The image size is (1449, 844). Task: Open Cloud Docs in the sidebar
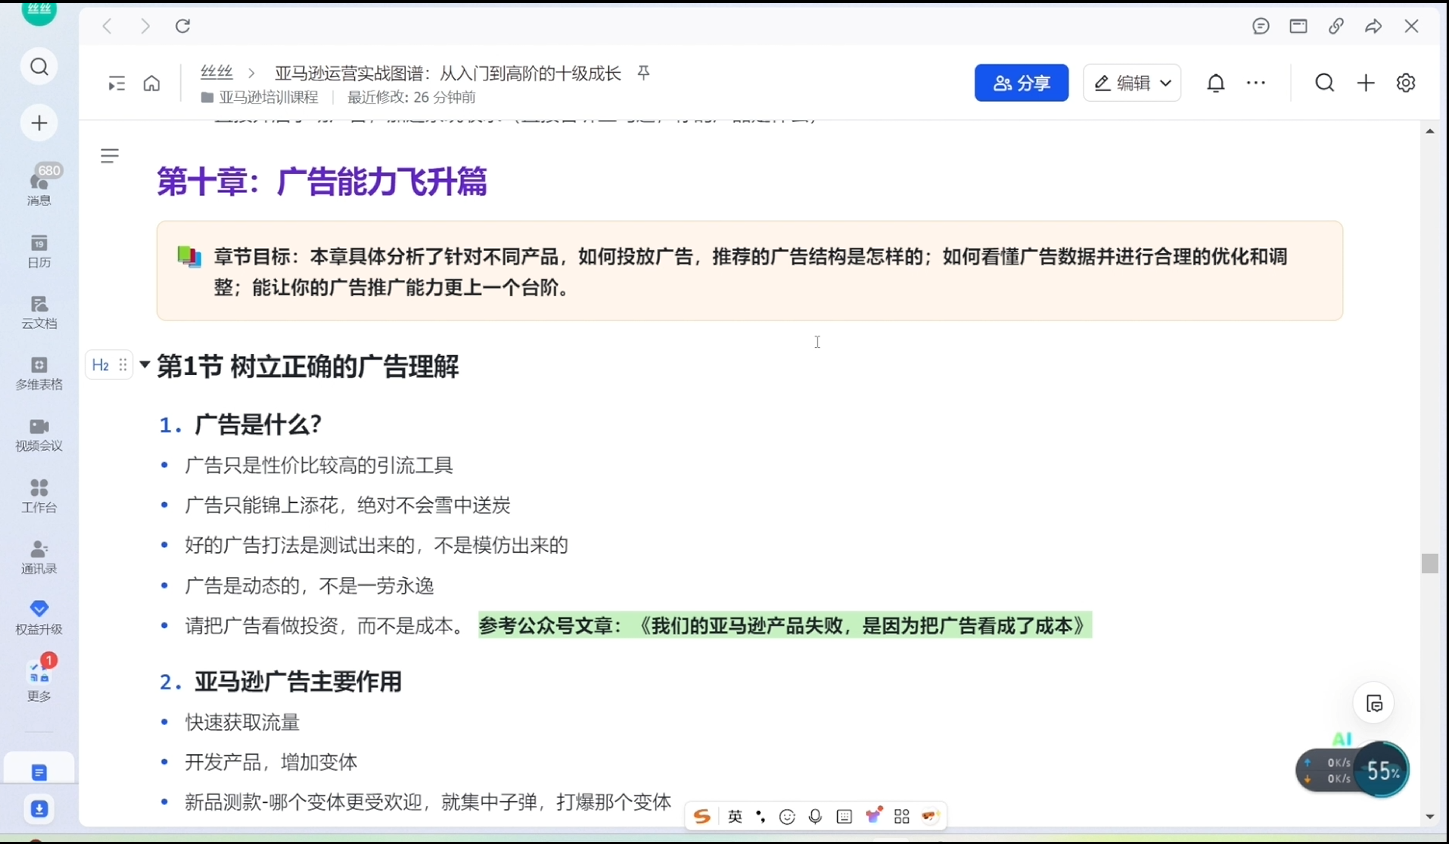coord(39,311)
